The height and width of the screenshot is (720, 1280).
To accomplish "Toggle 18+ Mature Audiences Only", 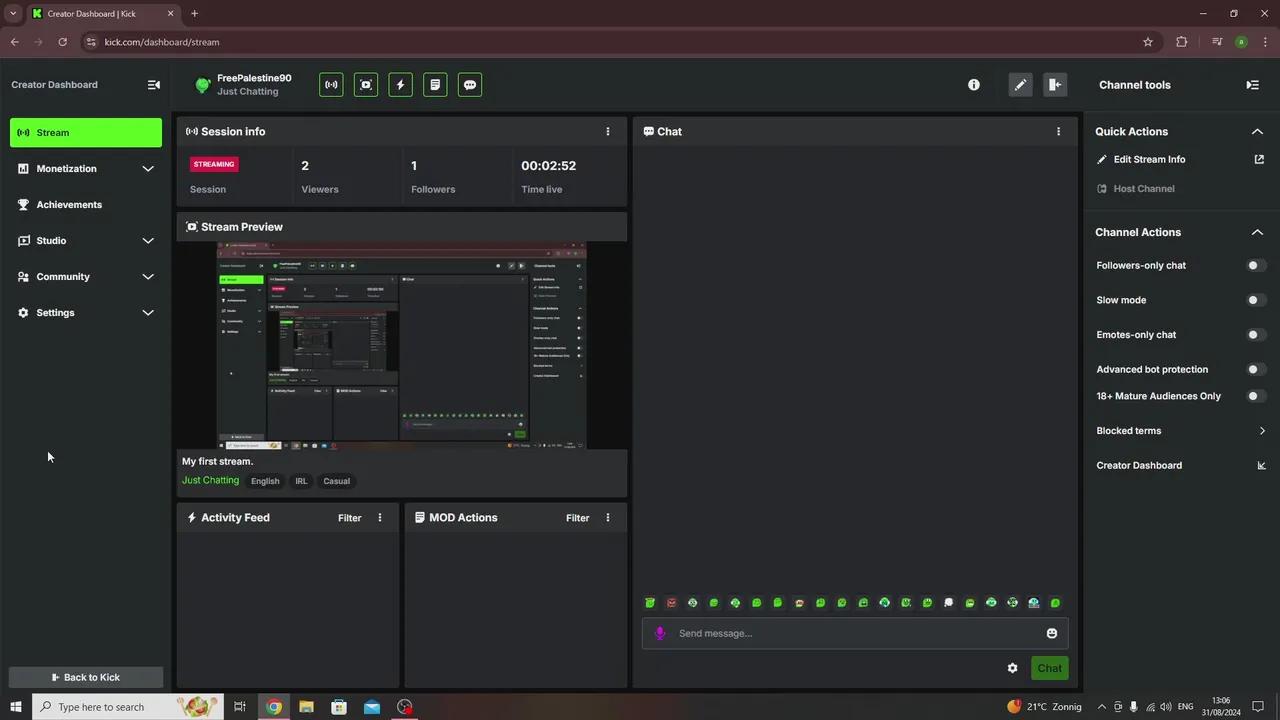I will (x=1256, y=396).
